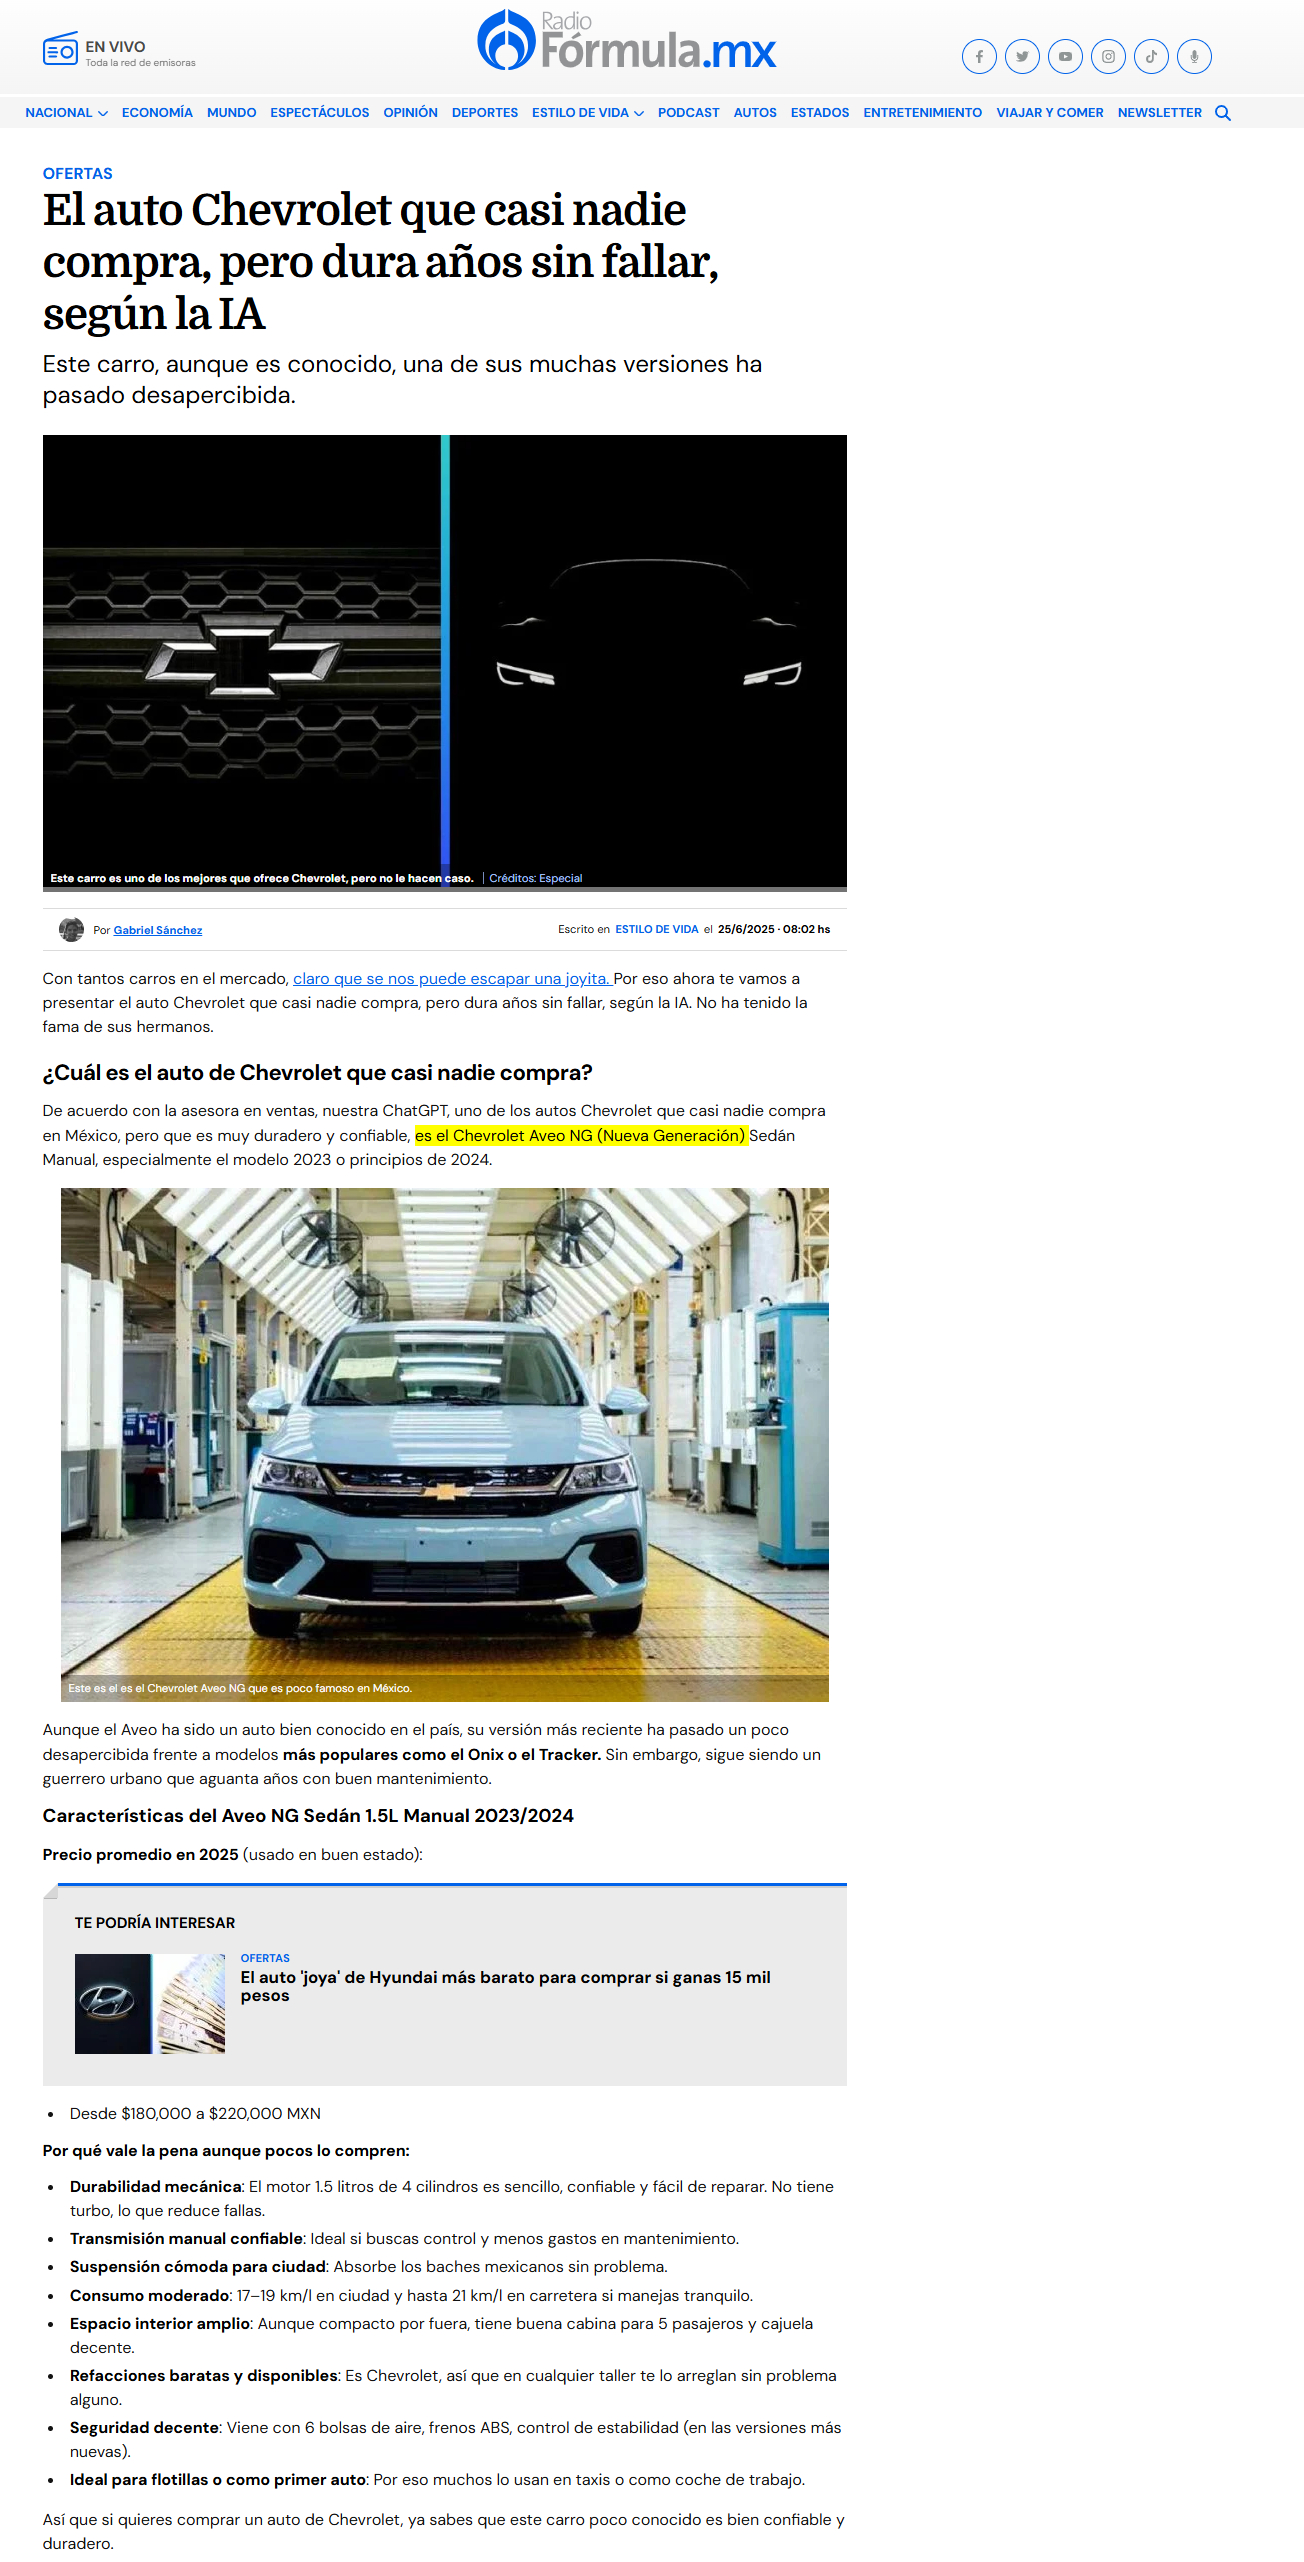Open the Economía menu section
The width and height of the screenshot is (1304, 2562).
[157, 113]
